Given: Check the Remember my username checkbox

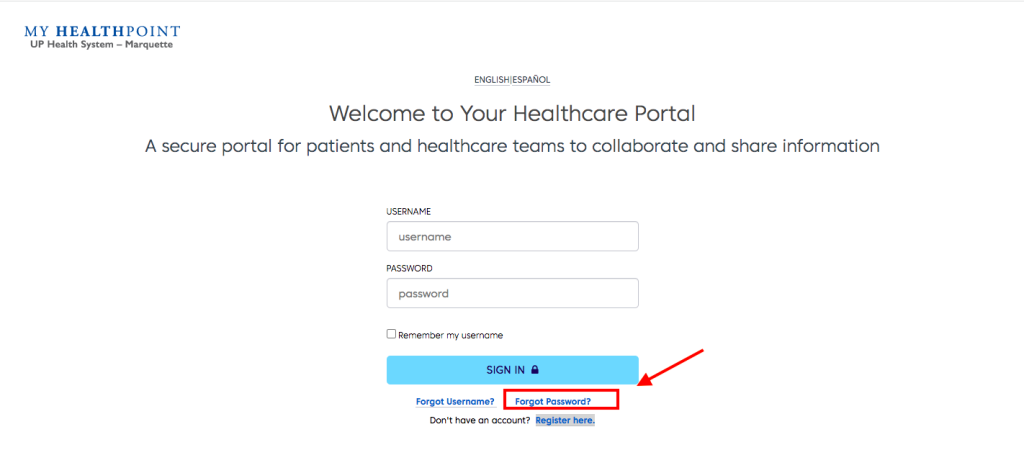Looking at the screenshot, I should pyautogui.click(x=391, y=334).
